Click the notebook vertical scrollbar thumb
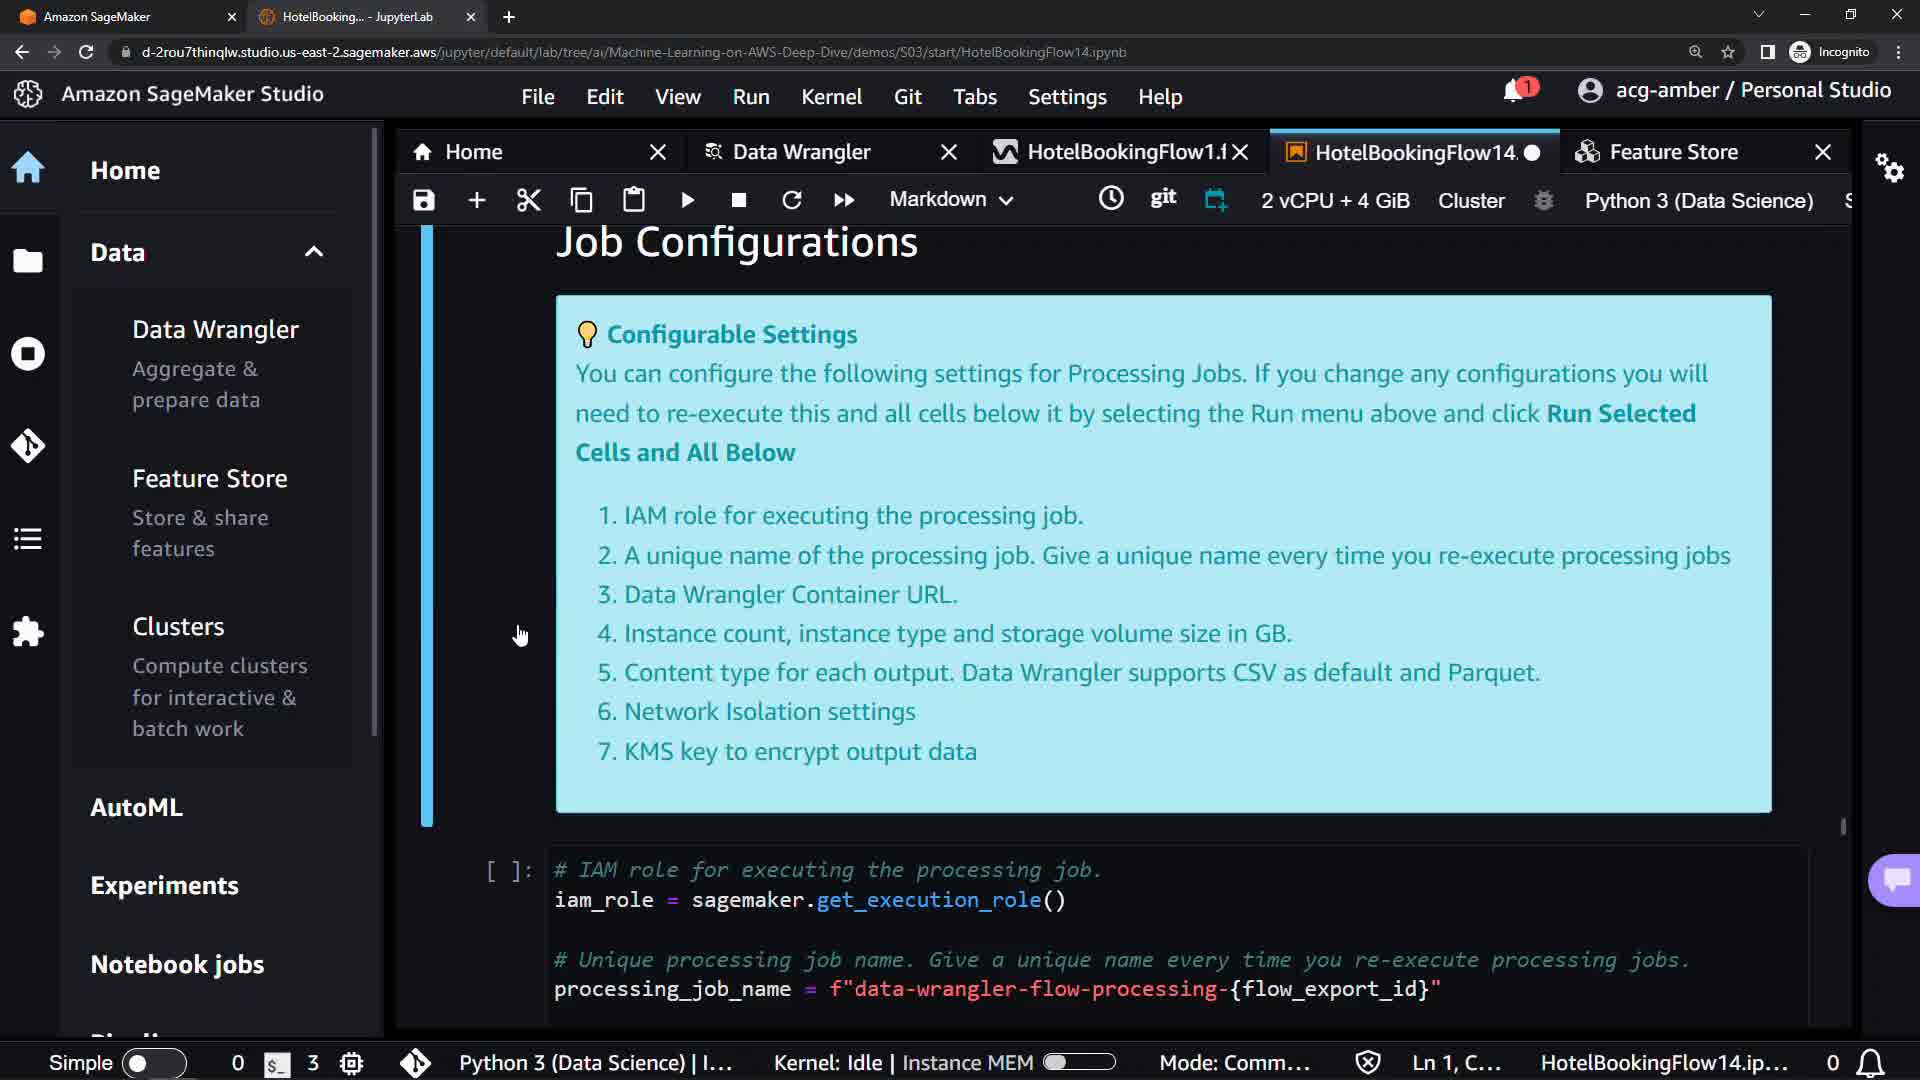 point(1842,826)
